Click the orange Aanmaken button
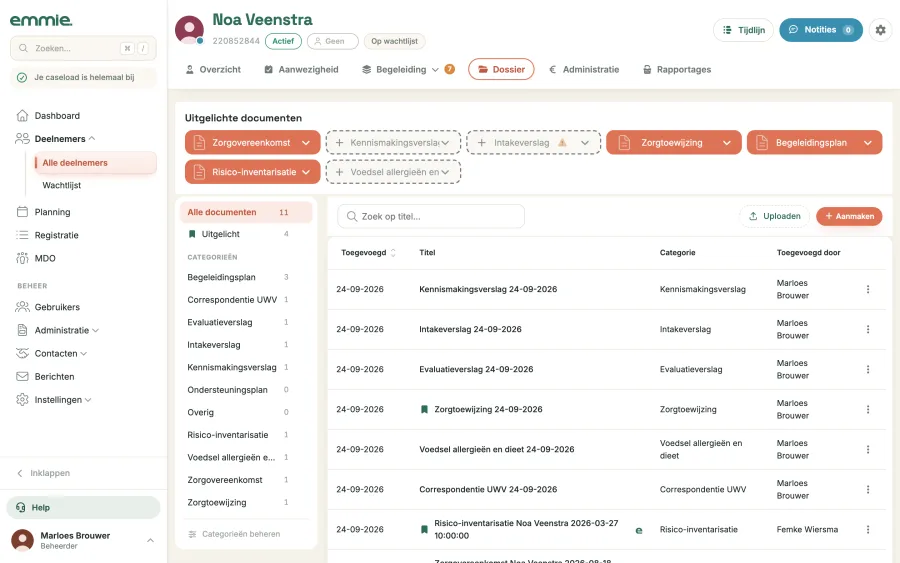Screen dimensions: 900x563 pos(849,216)
